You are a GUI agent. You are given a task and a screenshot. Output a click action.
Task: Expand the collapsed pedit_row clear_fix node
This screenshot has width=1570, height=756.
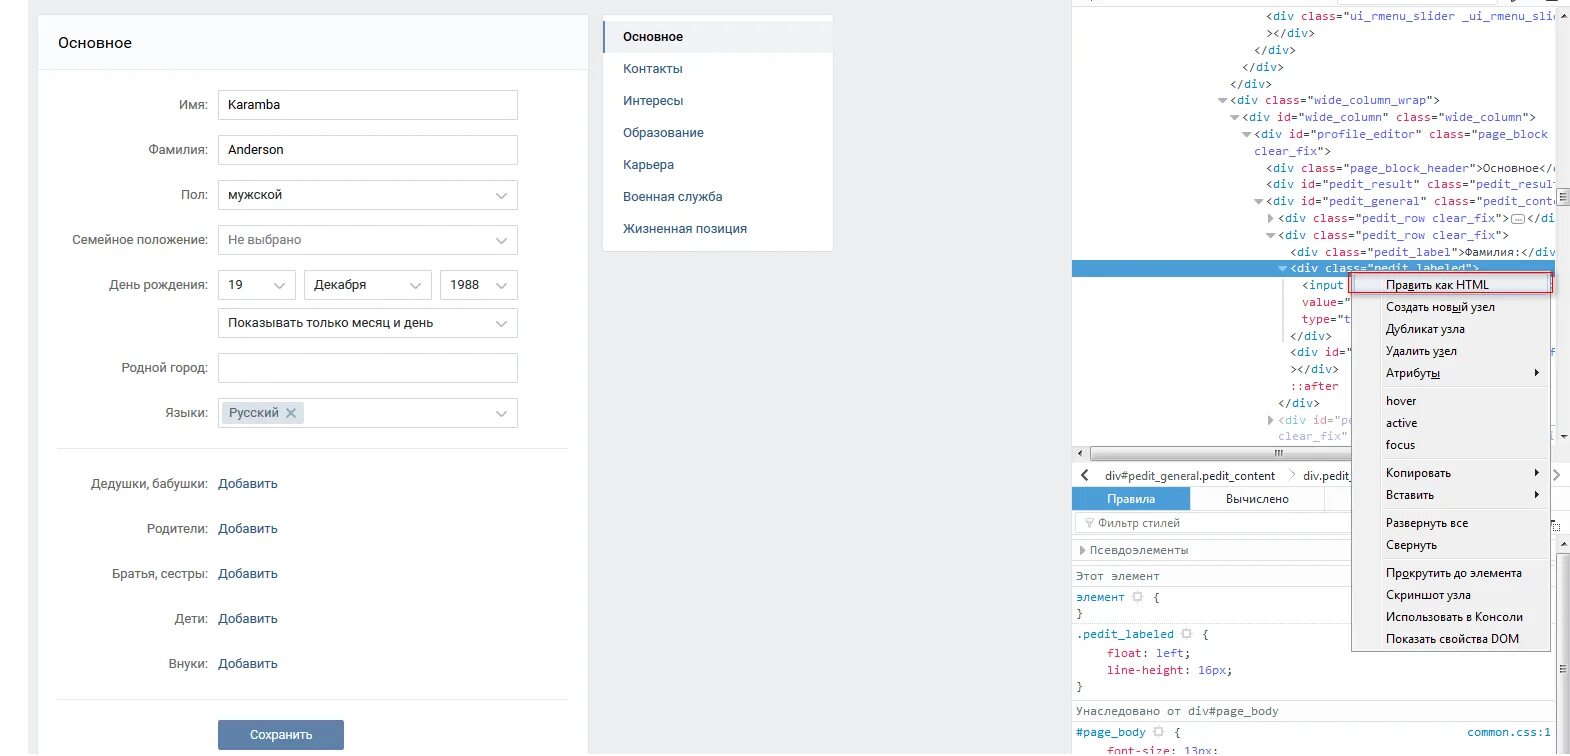tap(1270, 218)
